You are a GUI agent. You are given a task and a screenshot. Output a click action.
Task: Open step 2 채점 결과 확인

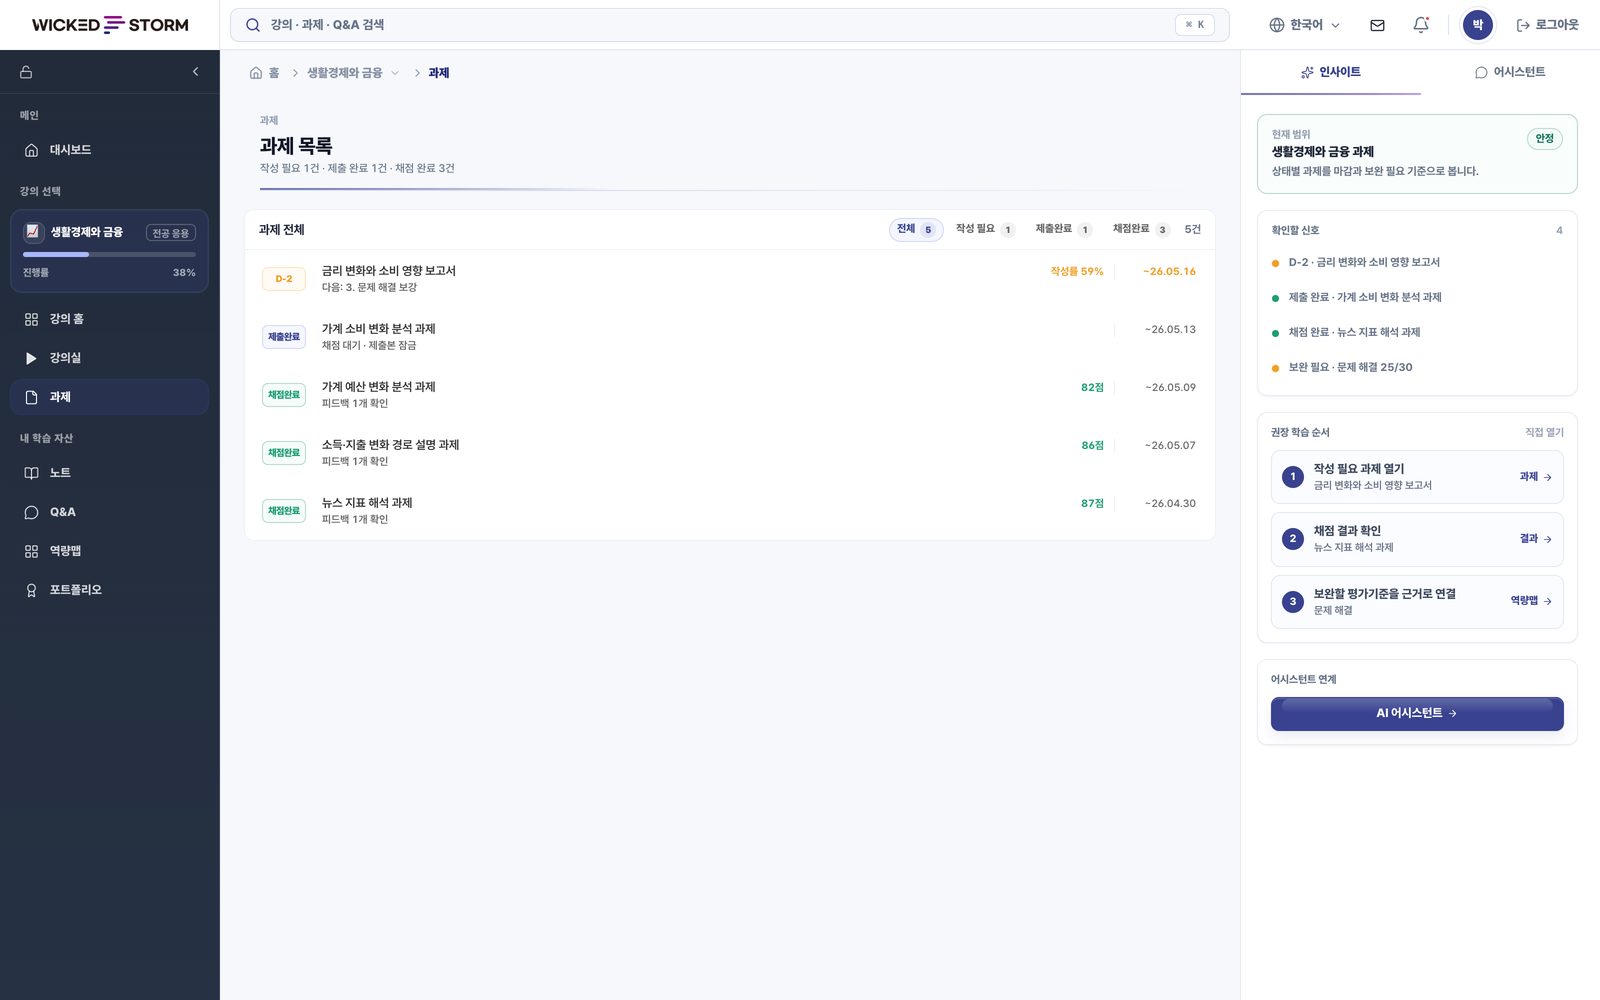[x=1417, y=539]
